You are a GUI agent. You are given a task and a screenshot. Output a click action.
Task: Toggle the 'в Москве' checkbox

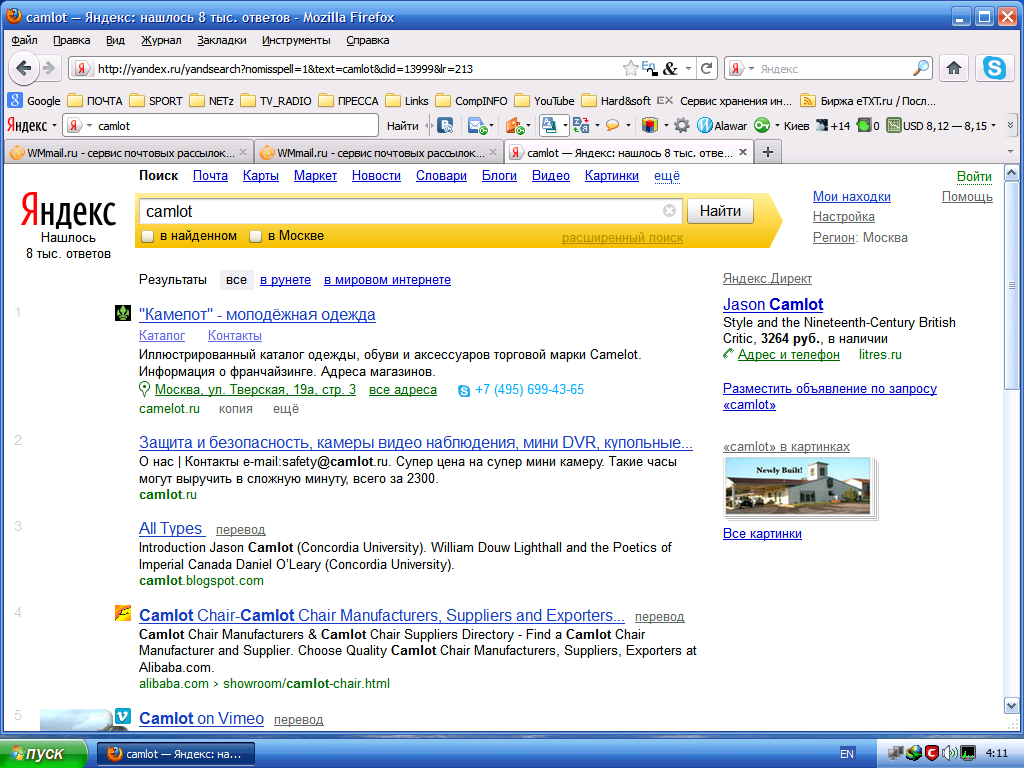(x=256, y=236)
